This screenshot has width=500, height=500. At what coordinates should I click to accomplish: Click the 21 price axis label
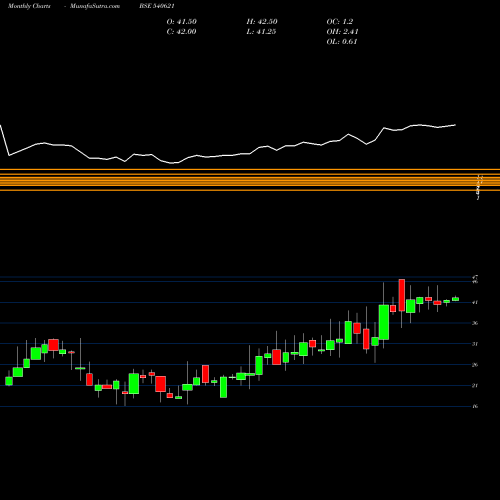pyautogui.click(x=475, y=385)
